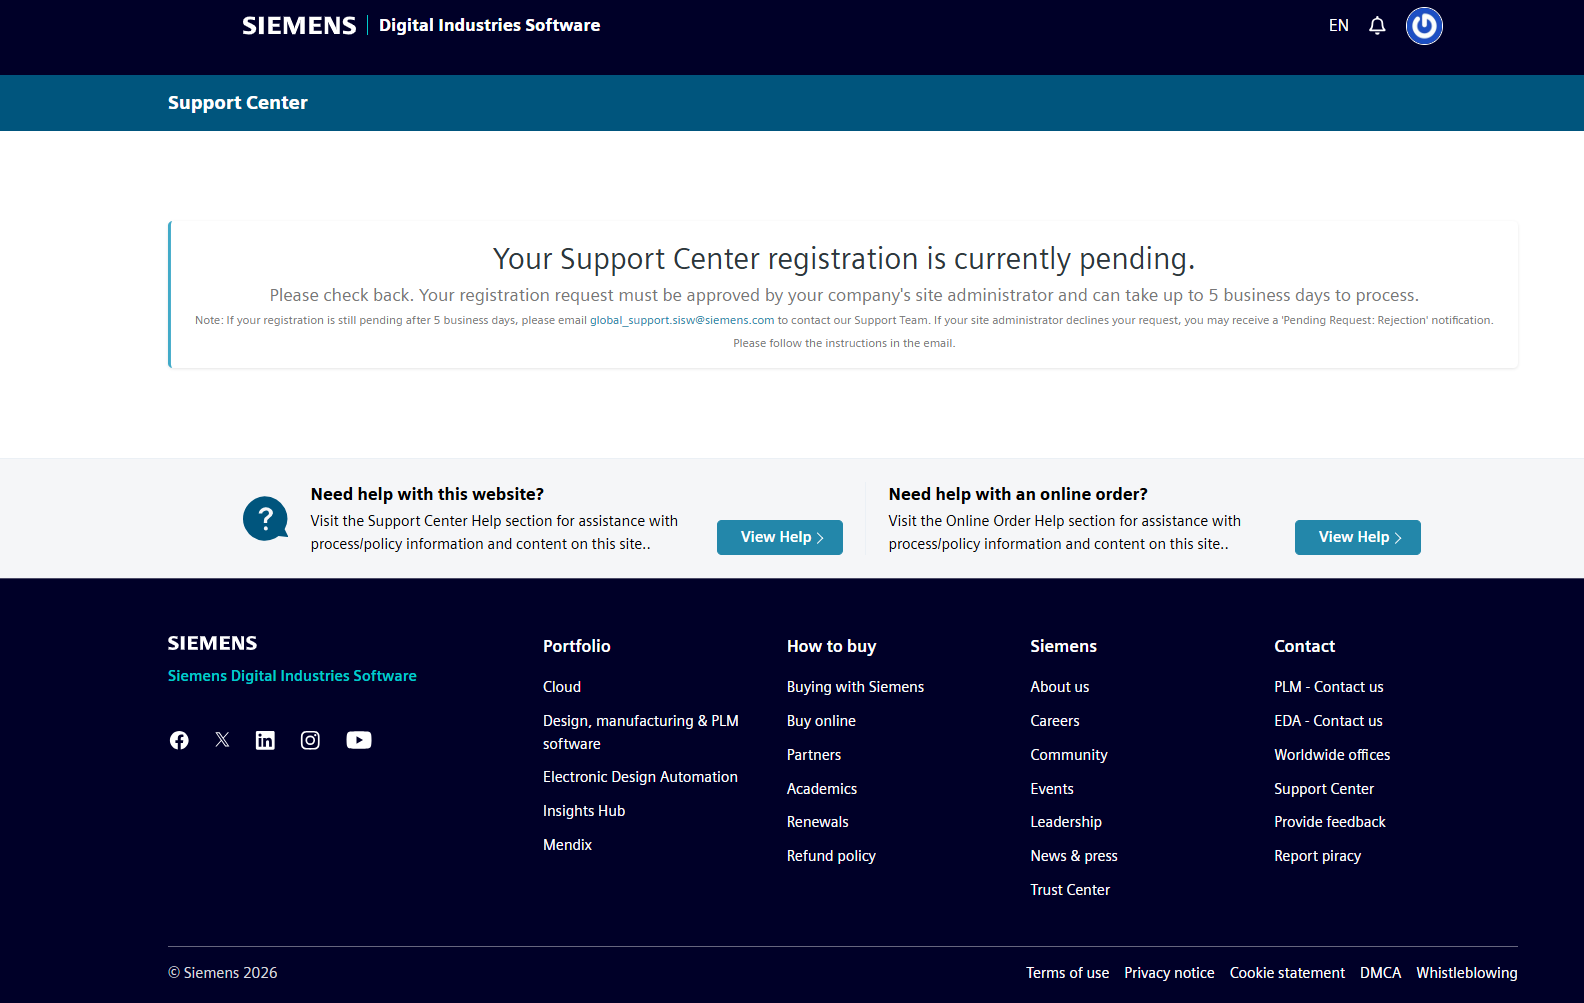Viewport: 1584px width, 1003px height.
Task: Open PLM - Contact us link
Action: click(1329, 687)
